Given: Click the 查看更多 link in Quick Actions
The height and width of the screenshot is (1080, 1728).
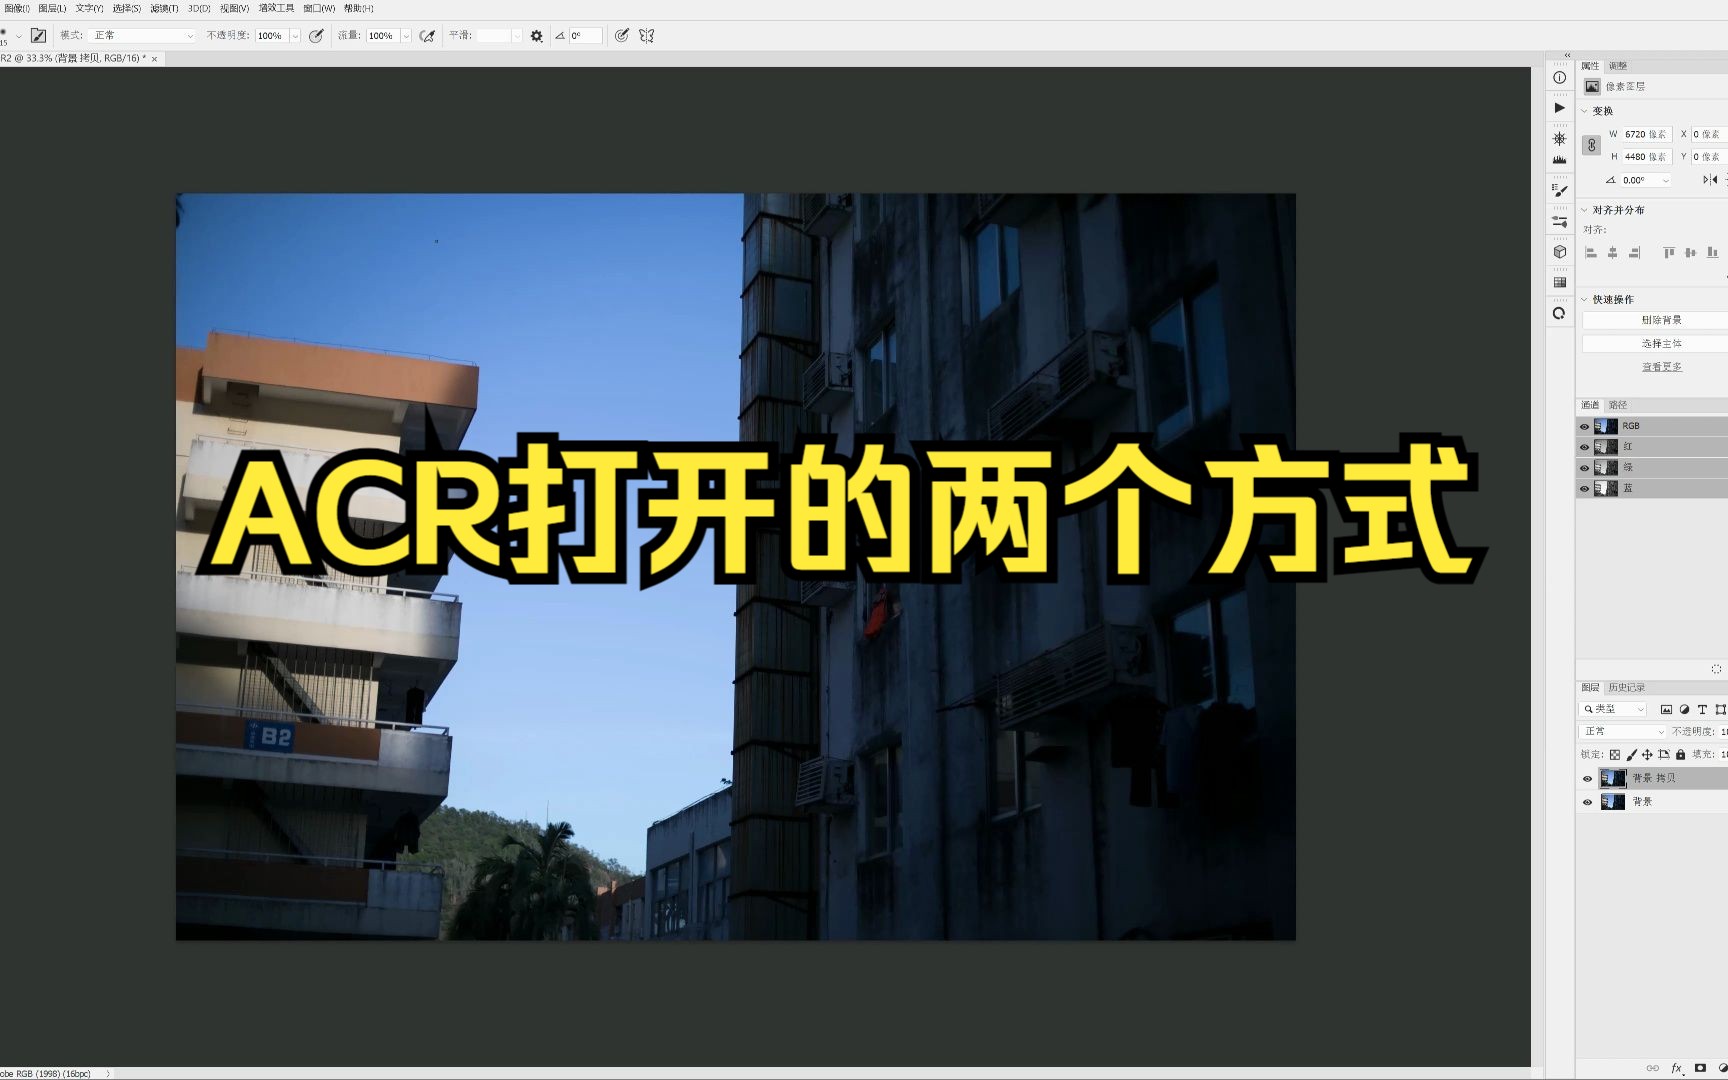Looking at the screenshot, I should tap(1661, 366).
